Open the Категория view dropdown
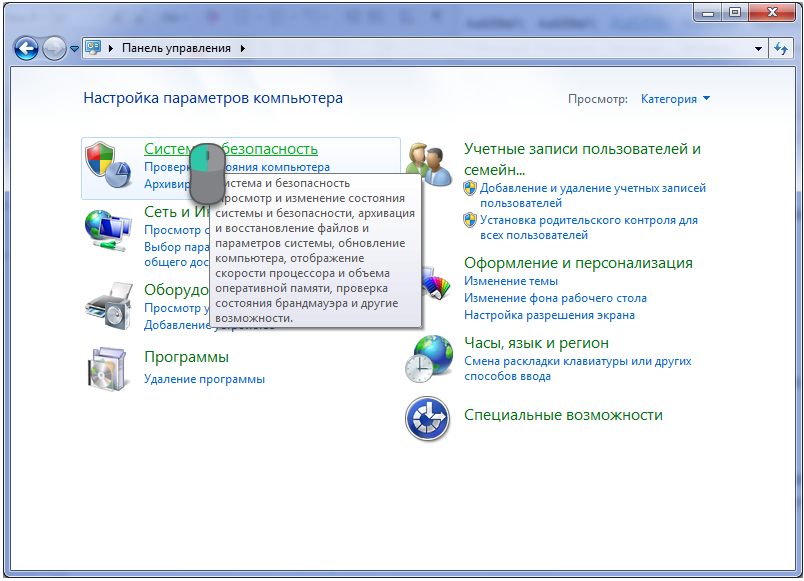804x581 pixels. pos(675,99)
